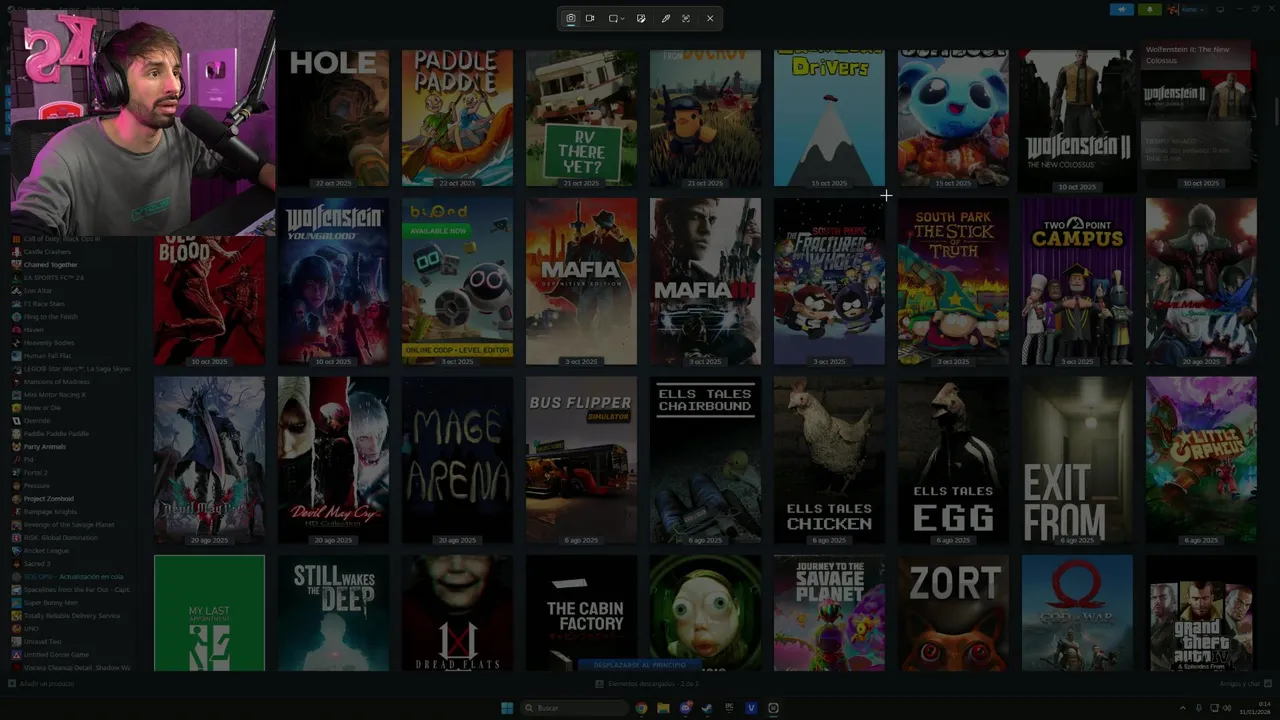Viewport: 1280px width, 720px height.
Task: Click the Party Animals sidebar icon
Action: 16,447
